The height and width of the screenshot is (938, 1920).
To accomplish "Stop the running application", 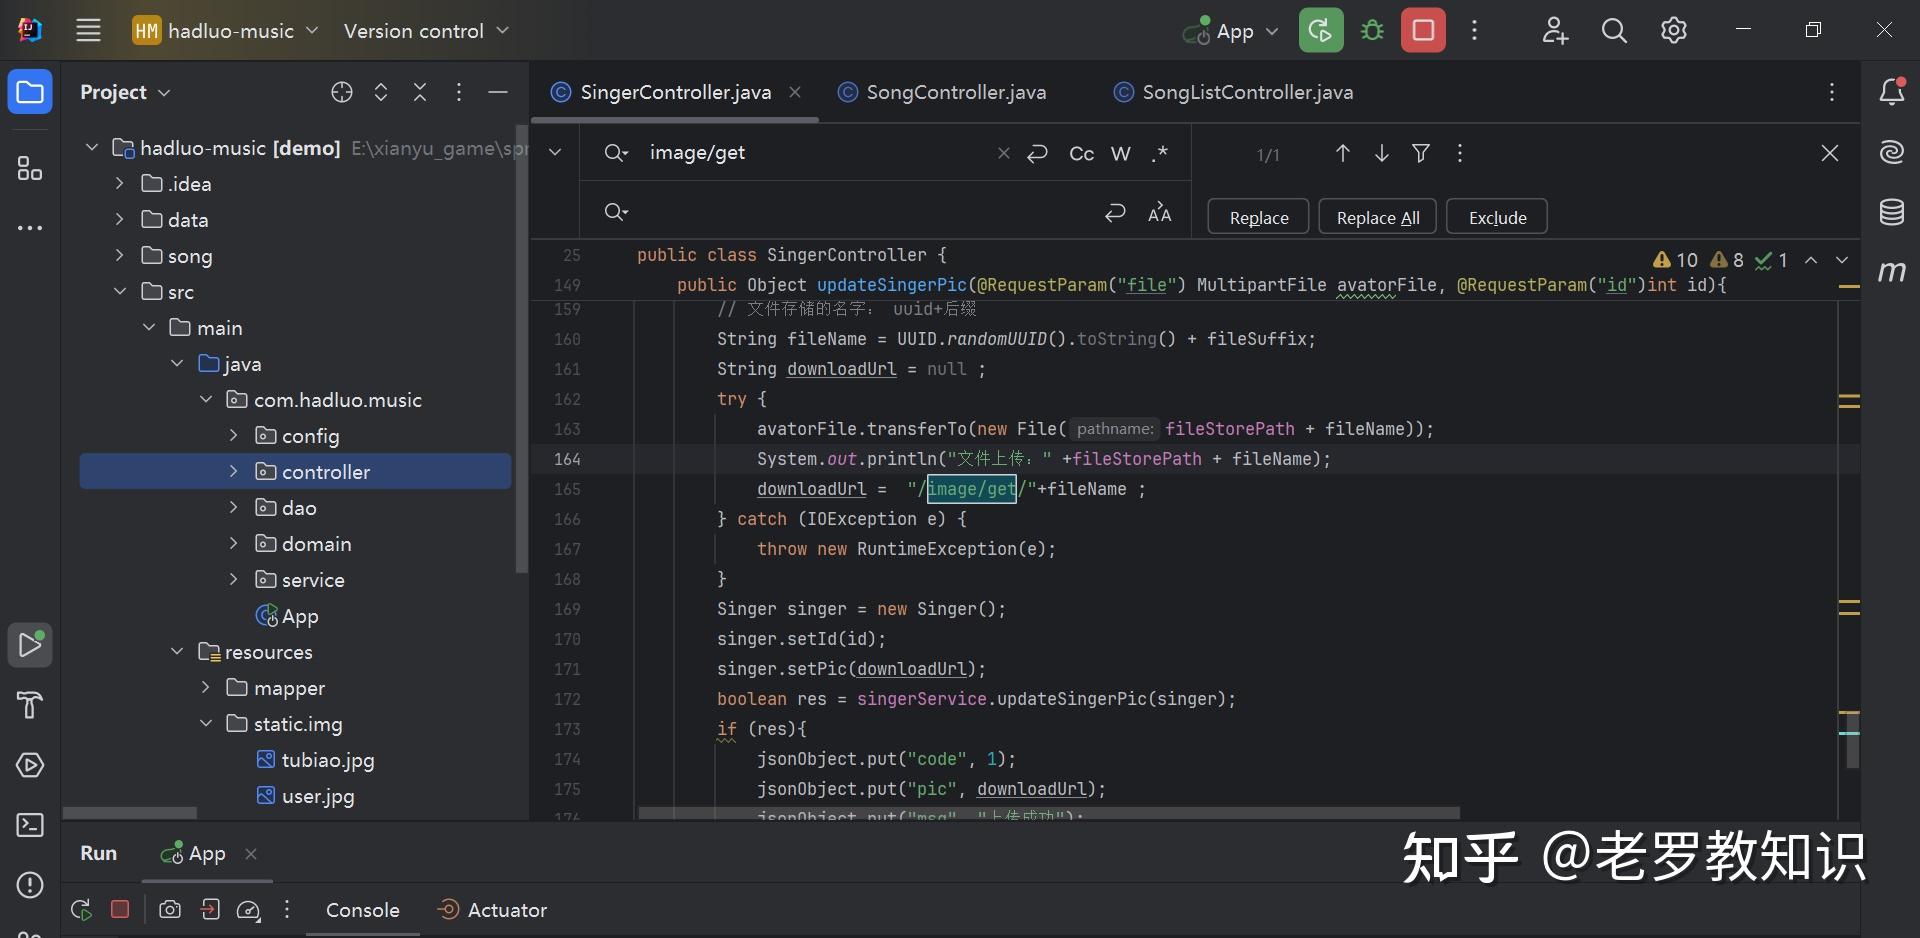I will [x=1422, y=30].
